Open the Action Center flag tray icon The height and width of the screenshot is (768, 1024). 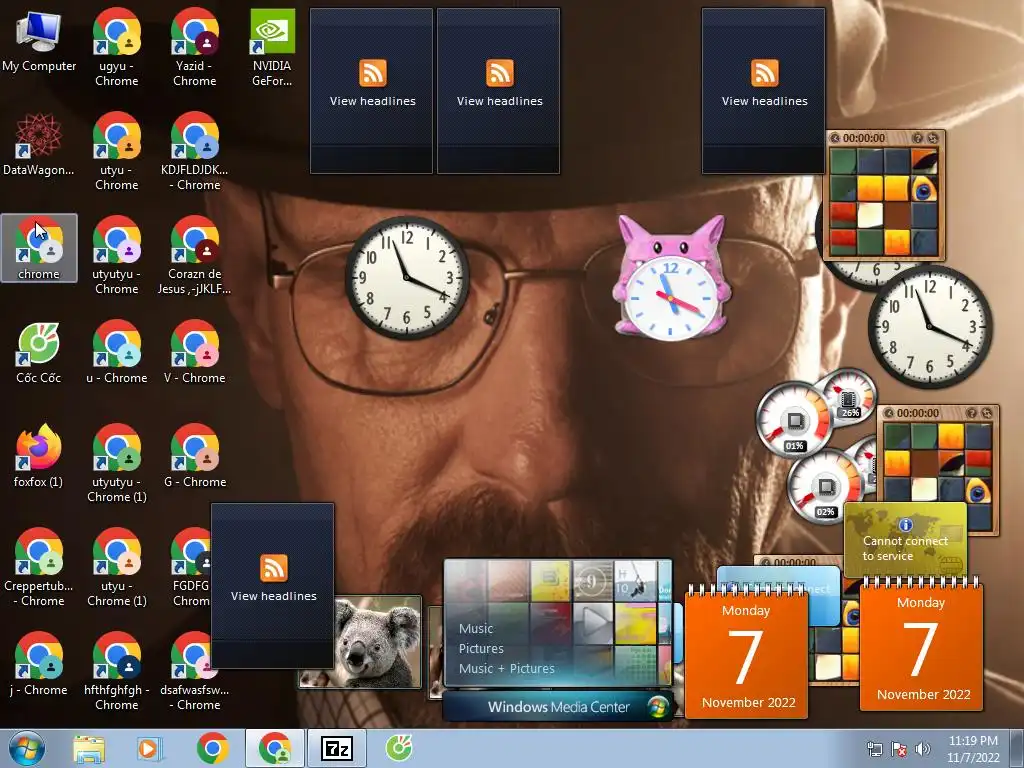[x=899, y=749]
